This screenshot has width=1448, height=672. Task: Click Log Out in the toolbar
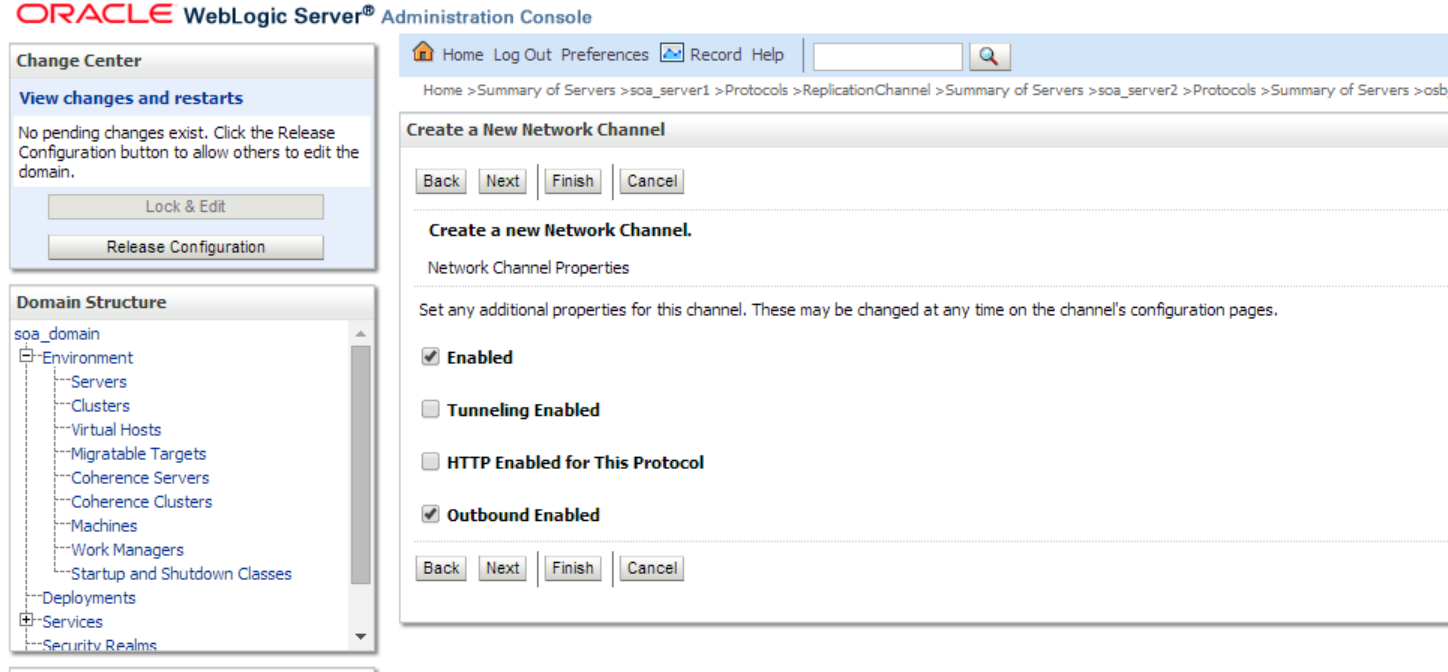[522, 55]
